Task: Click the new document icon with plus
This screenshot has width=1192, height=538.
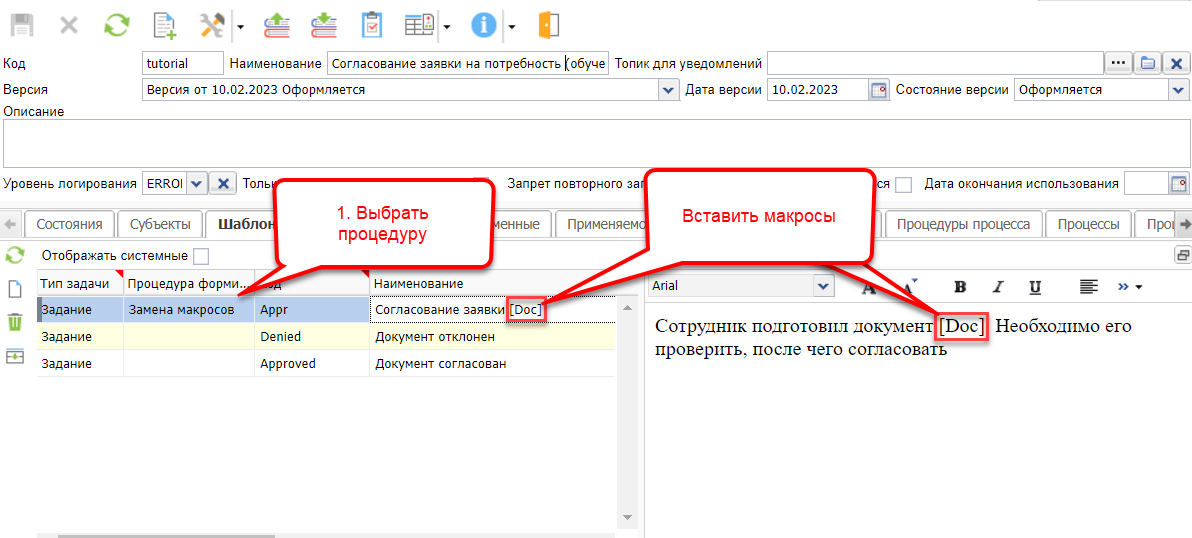Action: [165, 25]
